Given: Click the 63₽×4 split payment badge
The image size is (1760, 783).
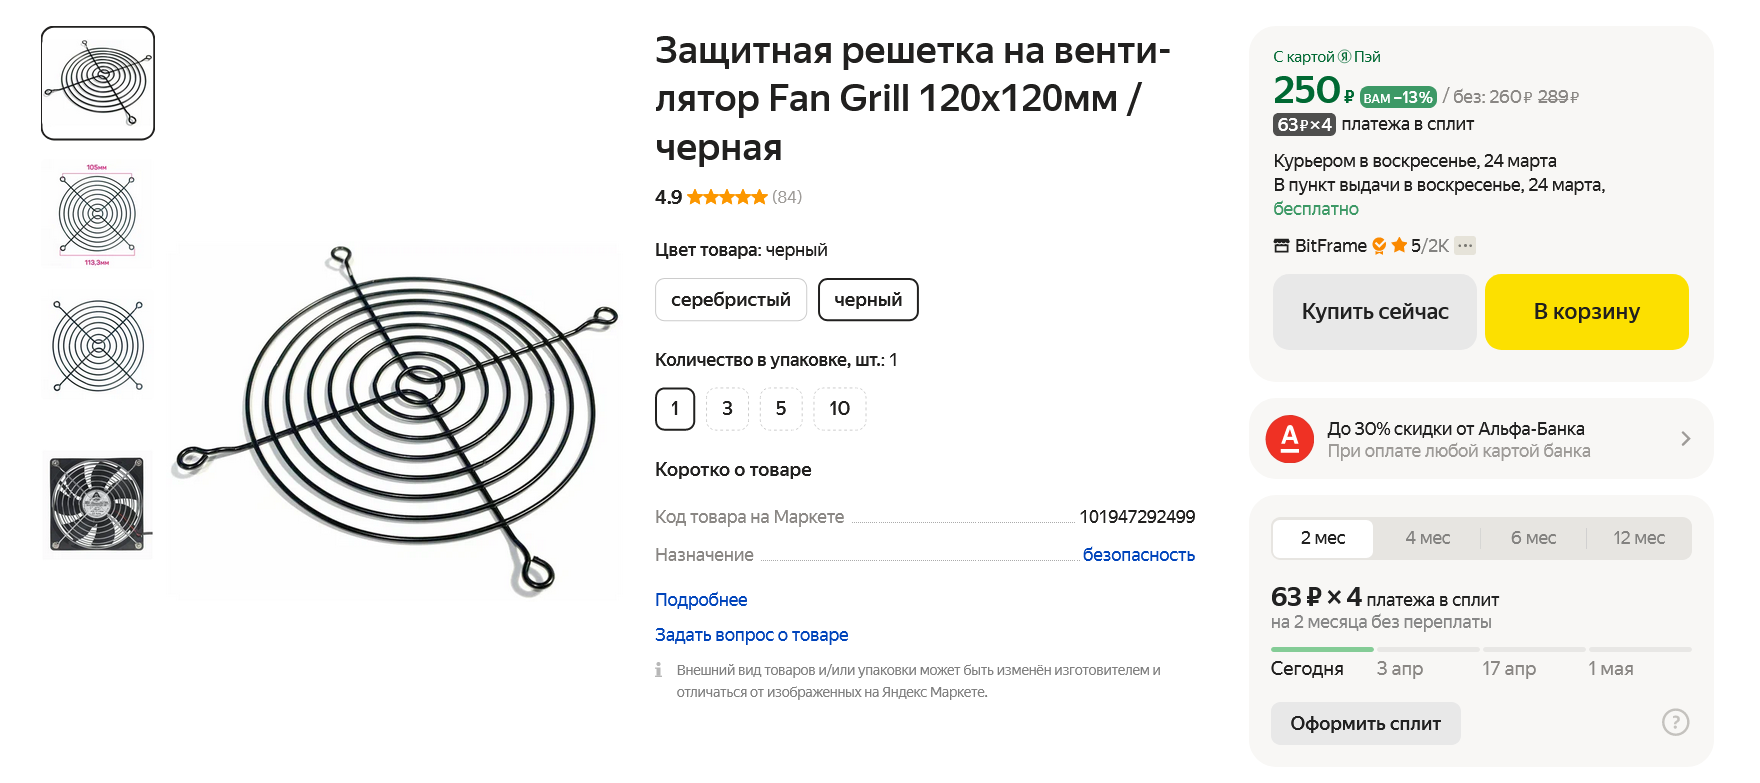Looking at the screenshot, I should [x=1304, y=125].
